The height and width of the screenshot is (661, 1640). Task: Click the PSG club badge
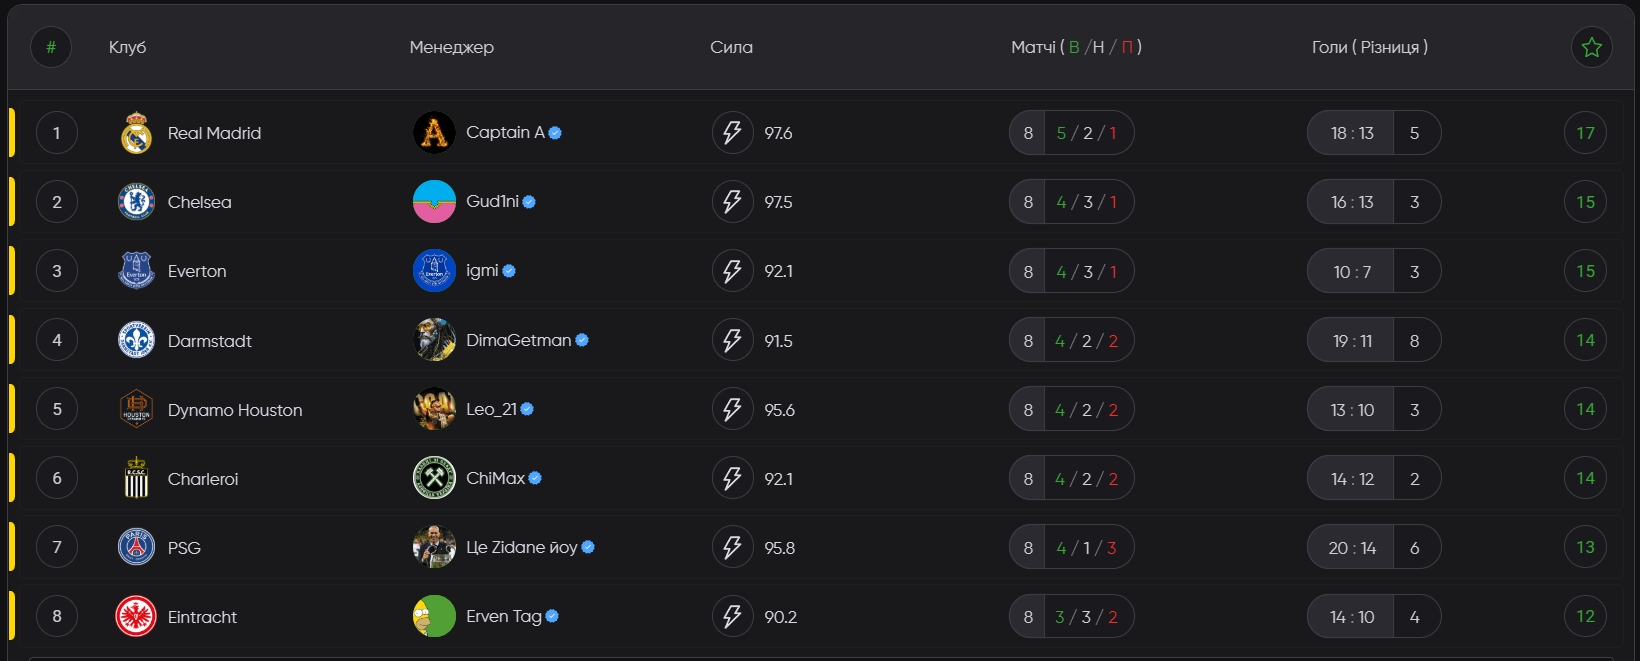pos(136,548)
